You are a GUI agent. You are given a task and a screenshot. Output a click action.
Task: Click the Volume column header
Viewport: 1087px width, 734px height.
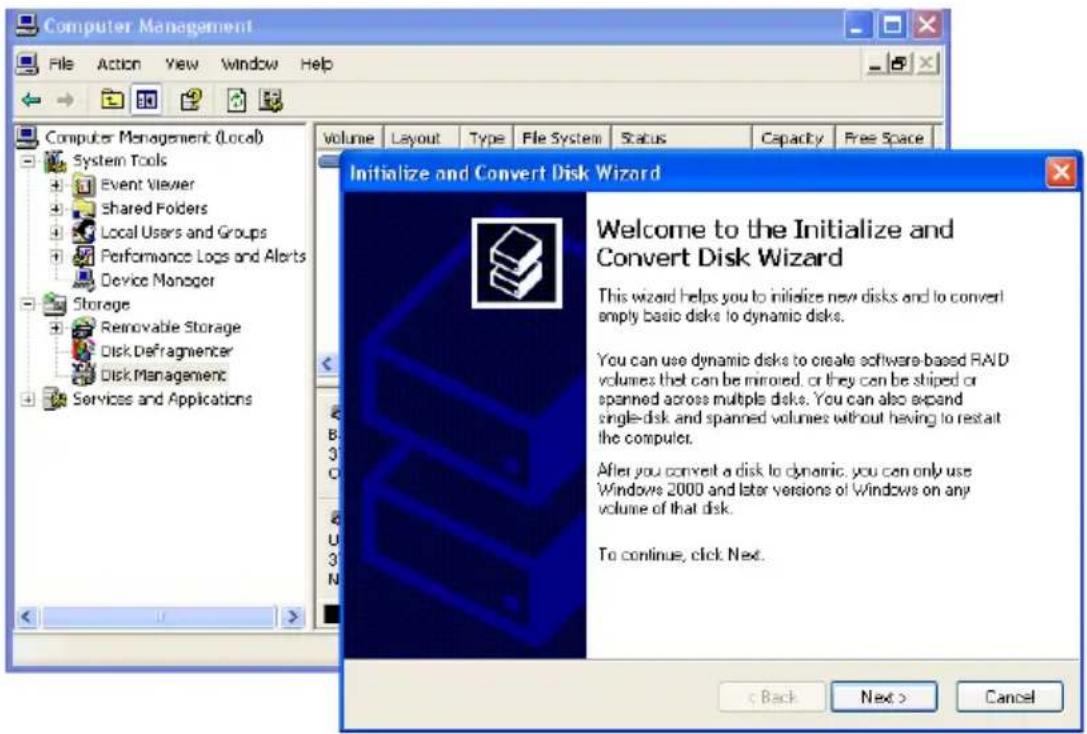click(349, 138)
